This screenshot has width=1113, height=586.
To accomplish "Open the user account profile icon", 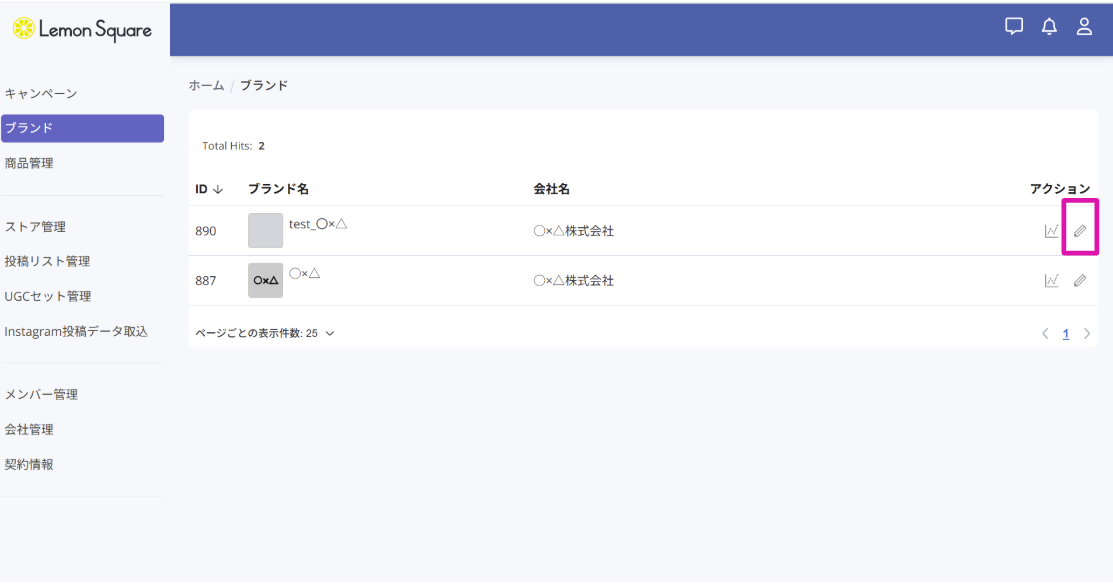I will (x=1084, y=27).
